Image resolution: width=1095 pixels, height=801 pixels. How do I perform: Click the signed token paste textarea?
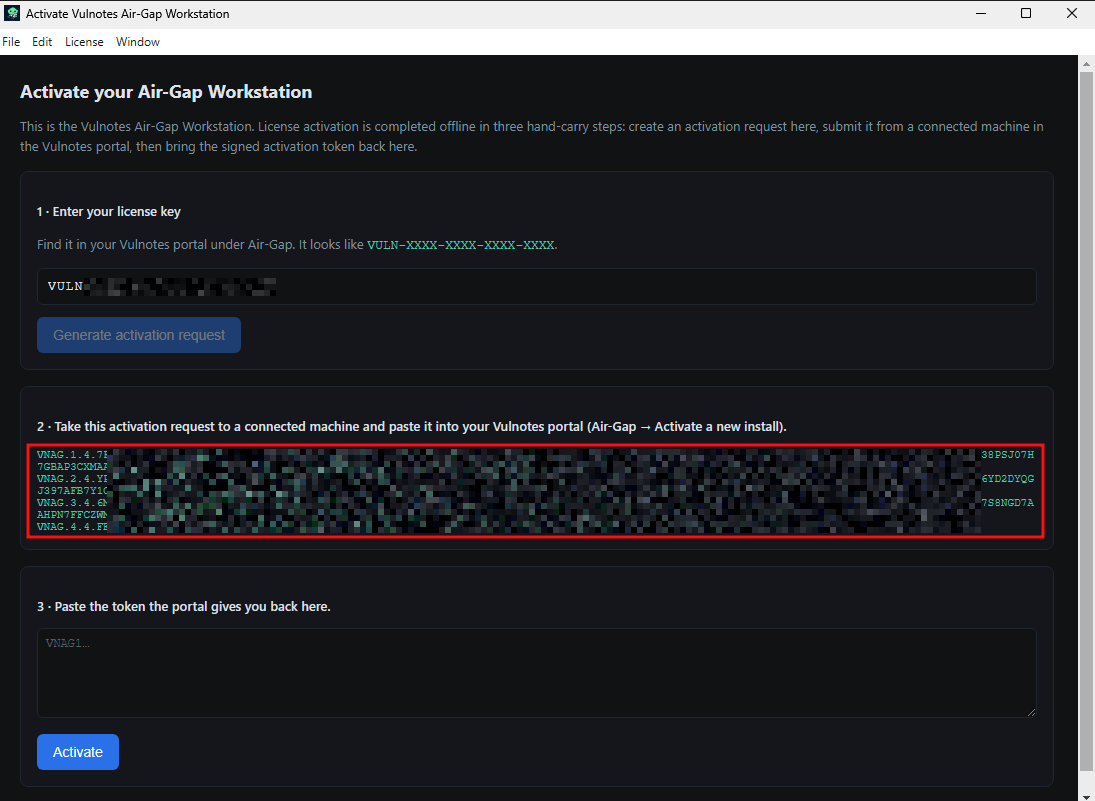click(536, 673)
